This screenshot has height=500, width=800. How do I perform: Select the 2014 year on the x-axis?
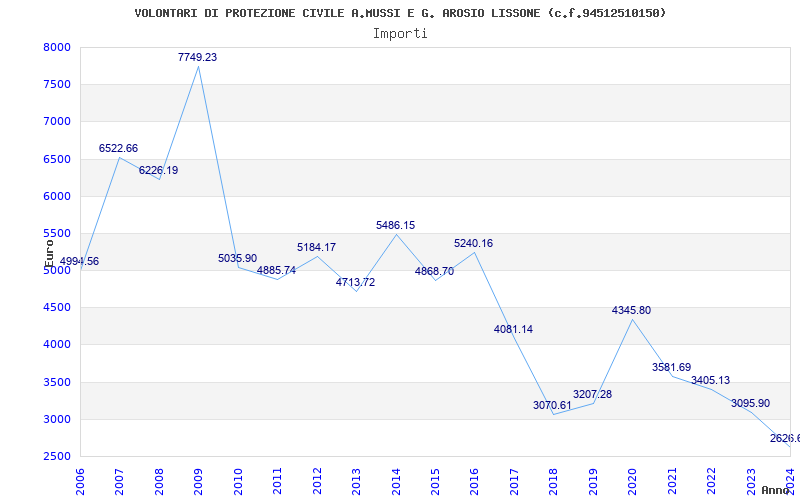(x=396, y=481)
